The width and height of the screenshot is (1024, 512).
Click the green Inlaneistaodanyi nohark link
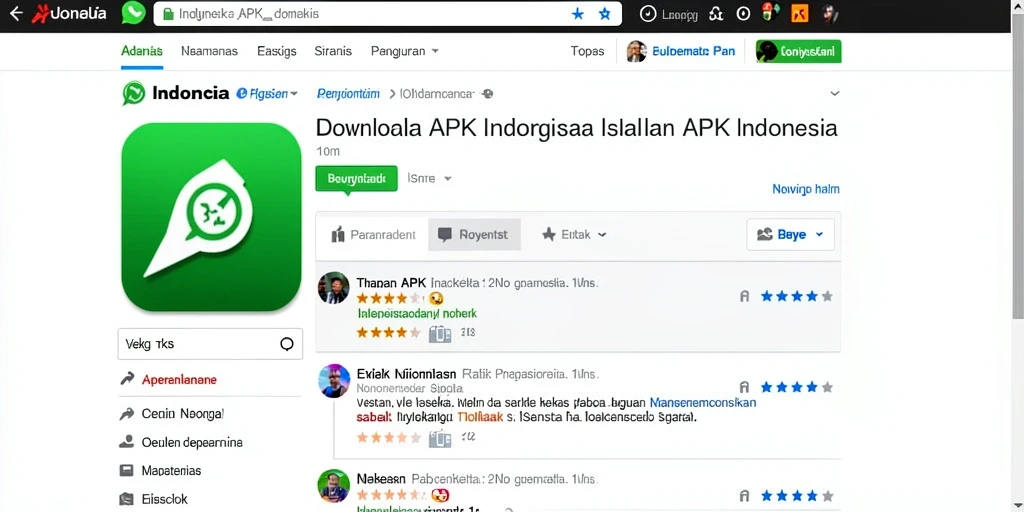[x=417, y=314]
